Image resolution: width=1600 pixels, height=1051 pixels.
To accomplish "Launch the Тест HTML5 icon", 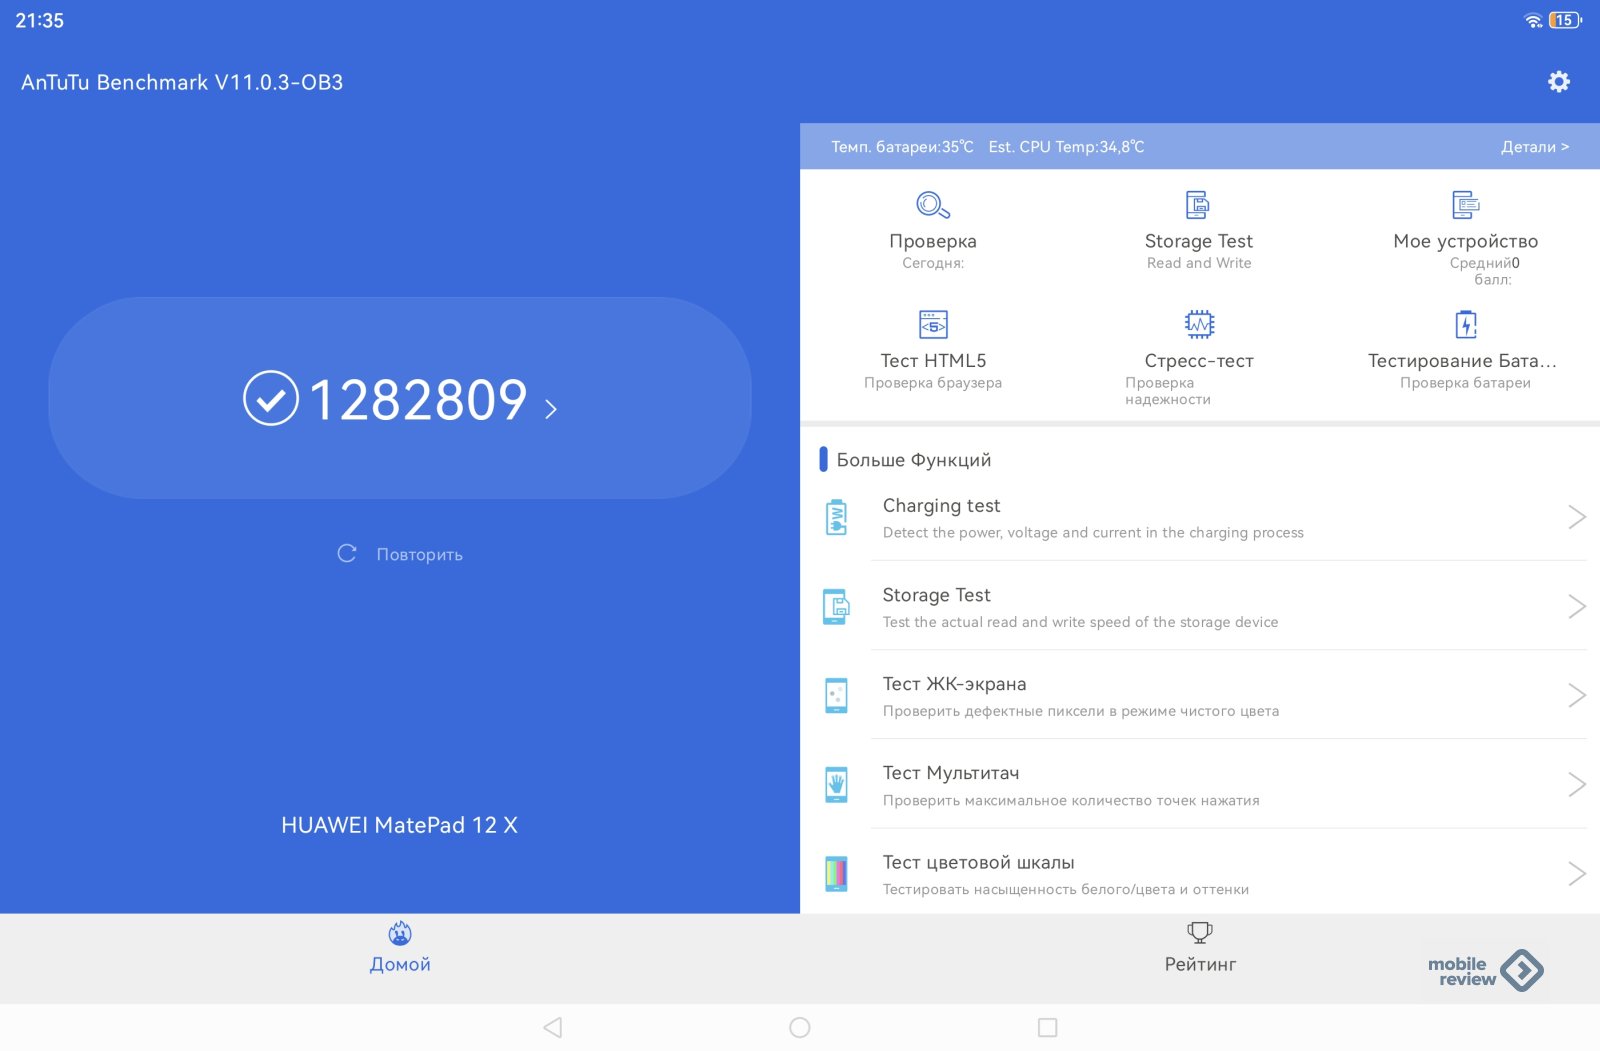I will coord(932,325).
